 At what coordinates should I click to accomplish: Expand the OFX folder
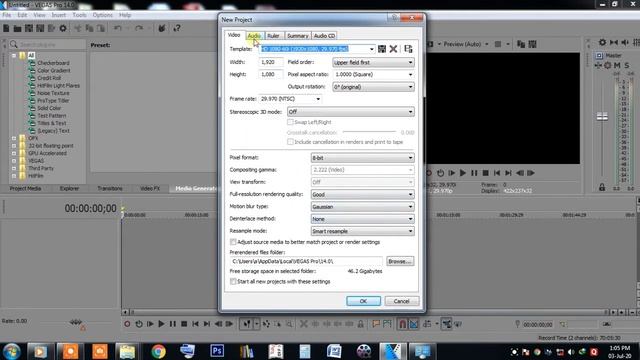pyautogui.click(x=14, y=138)
